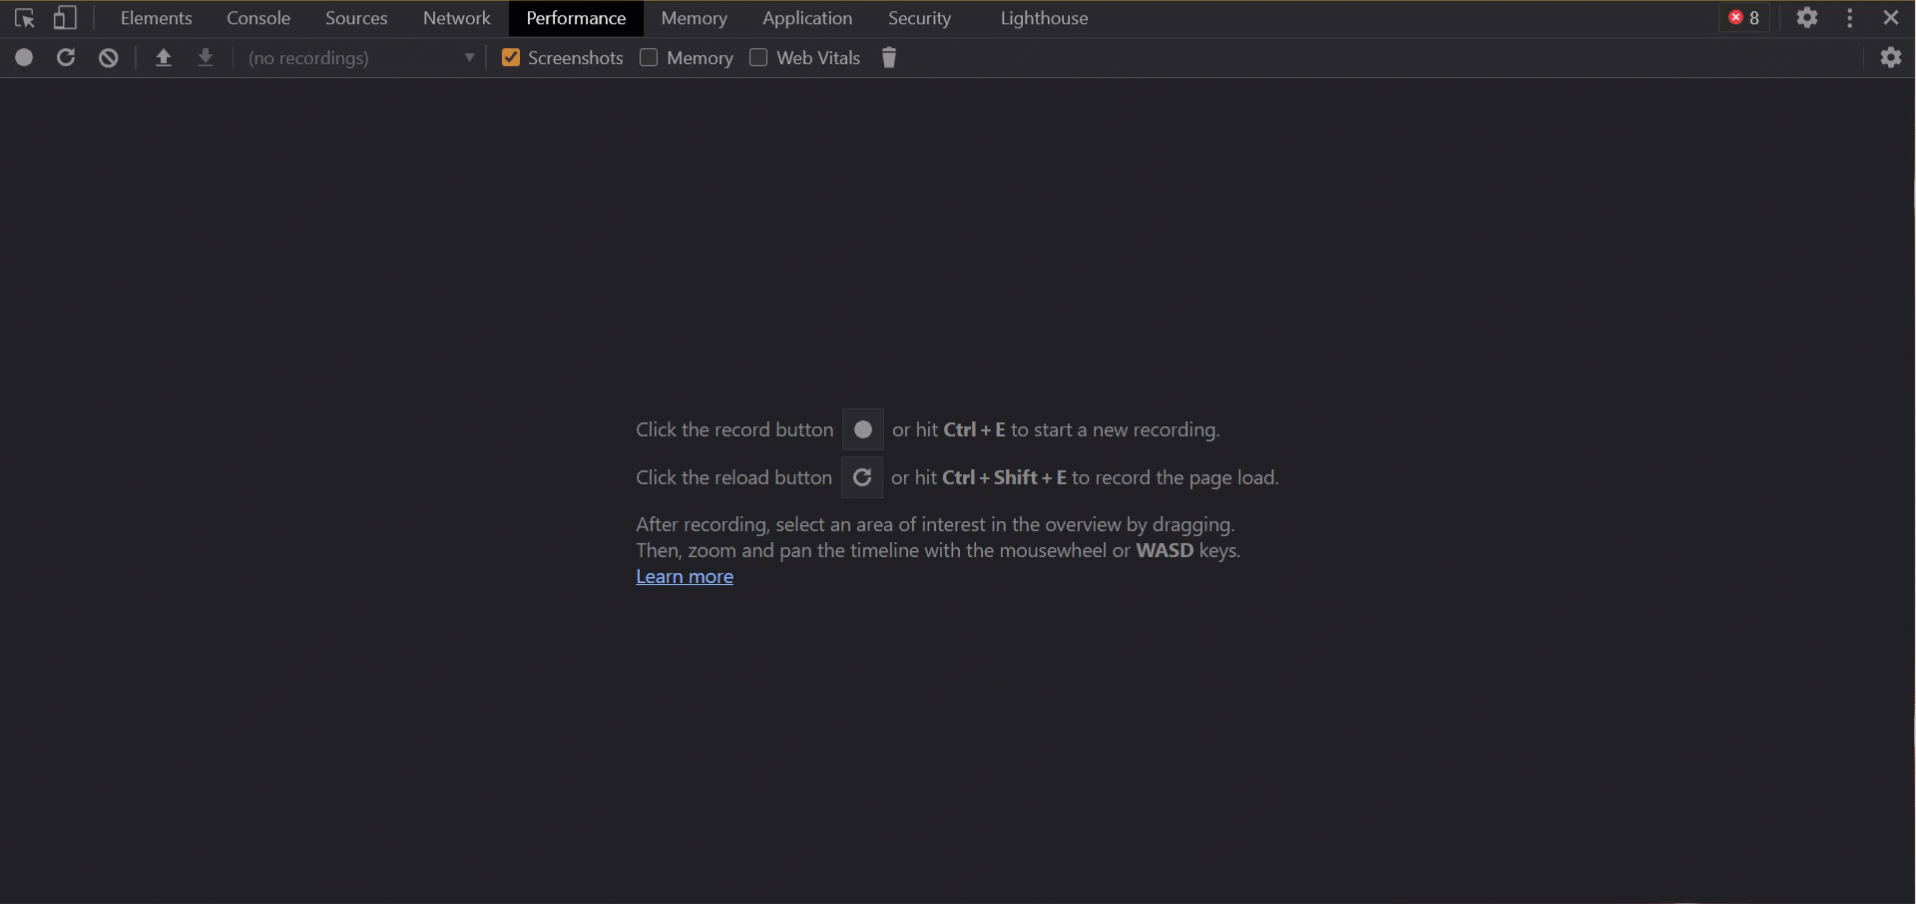Screen dimensions: 1916x904
Task: Click the clear recording icon
Action: click(108, 58)
